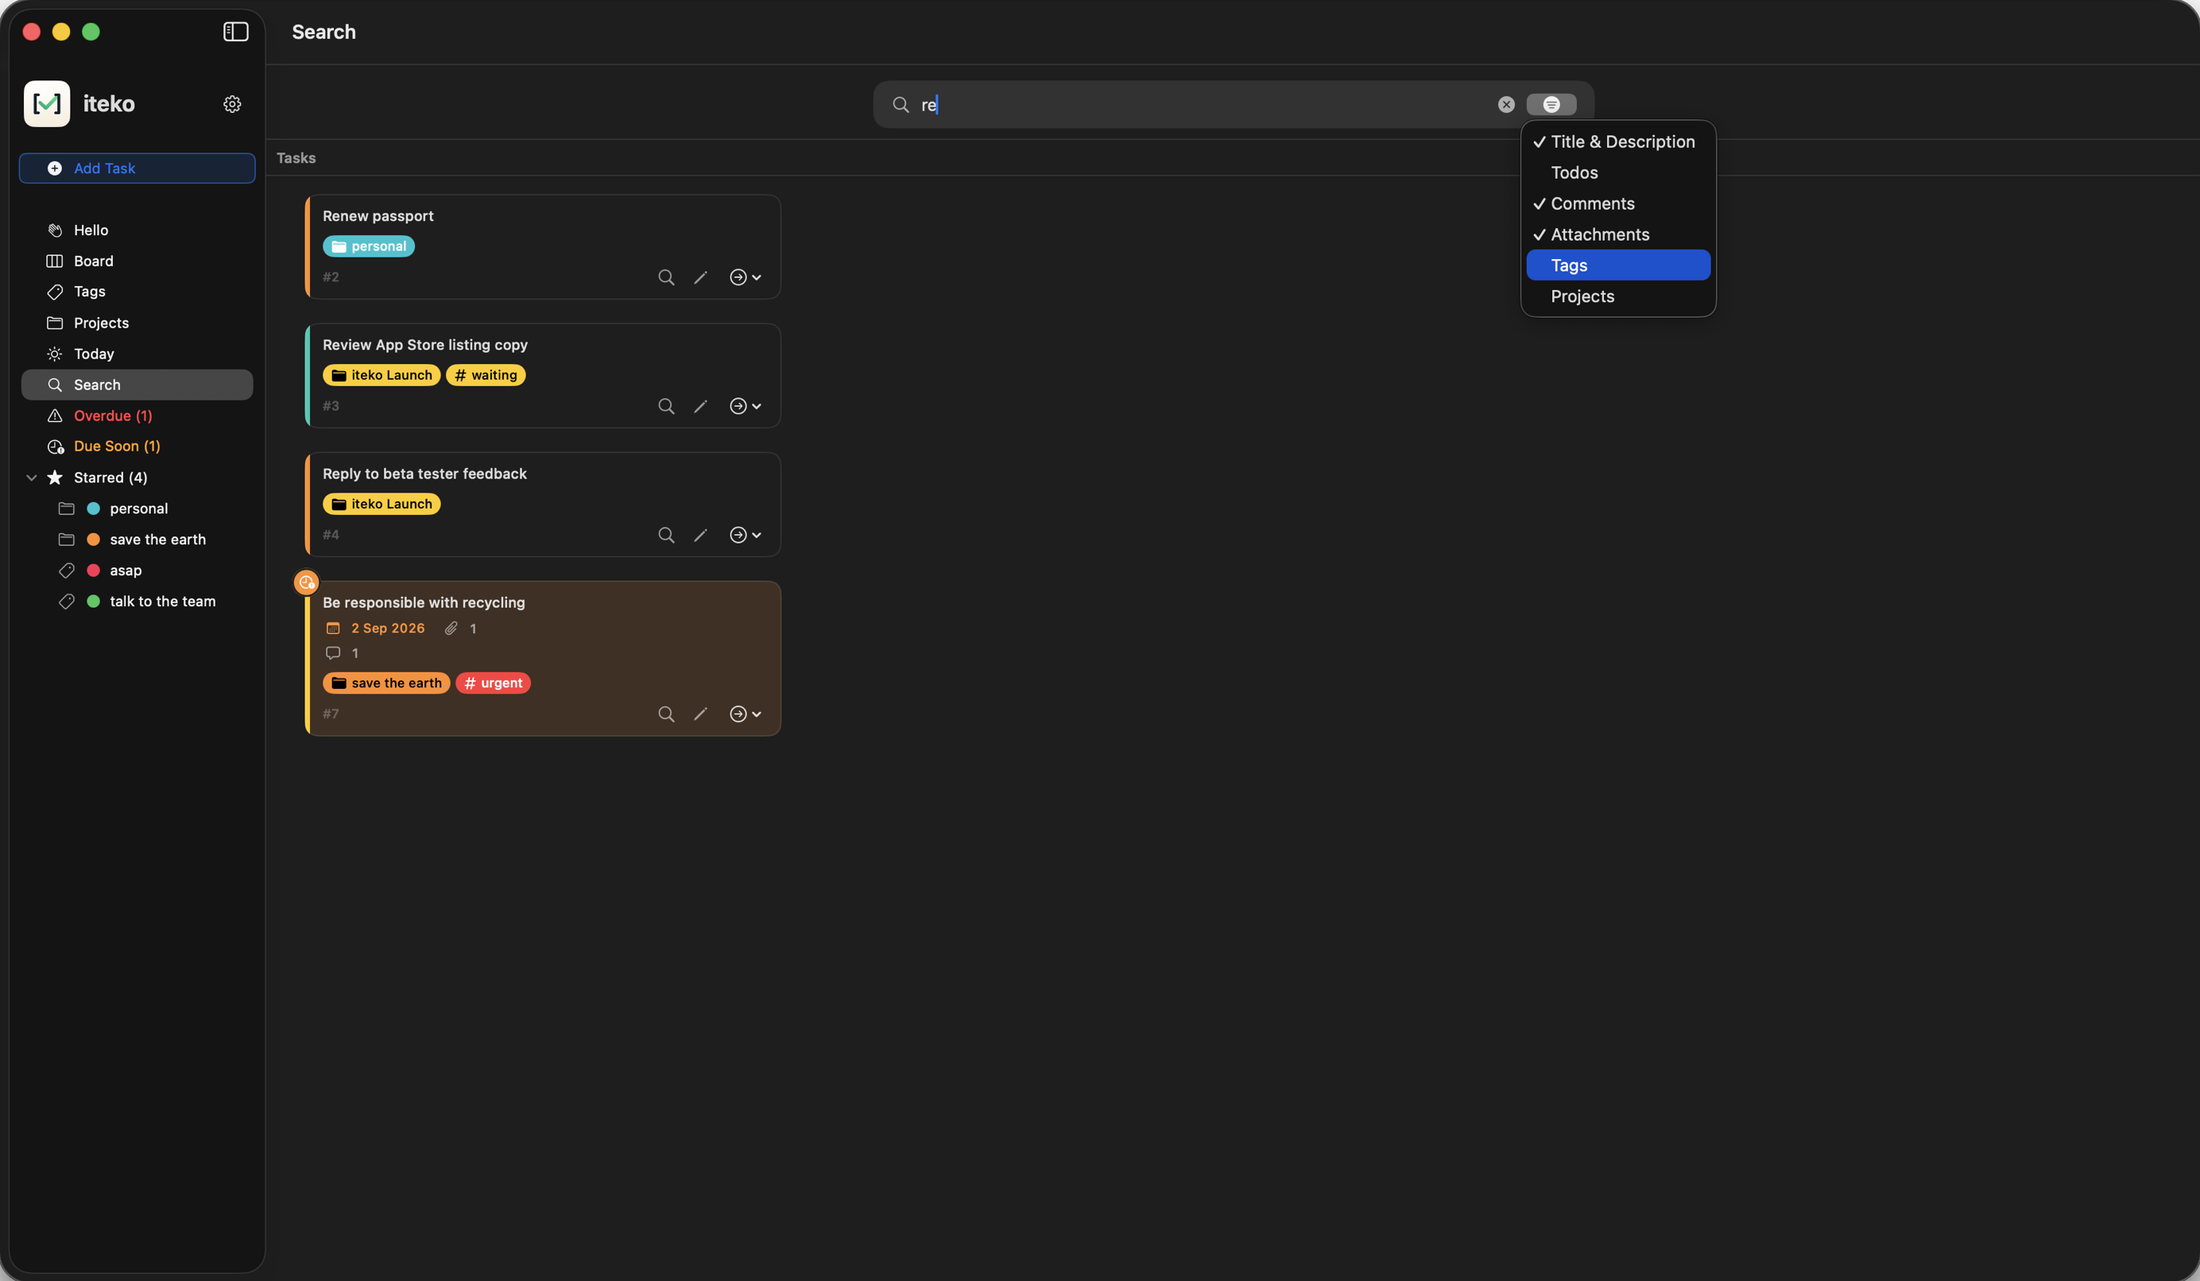
Task: Uncheck Title & Description filter
Action: pos(1618,142)
